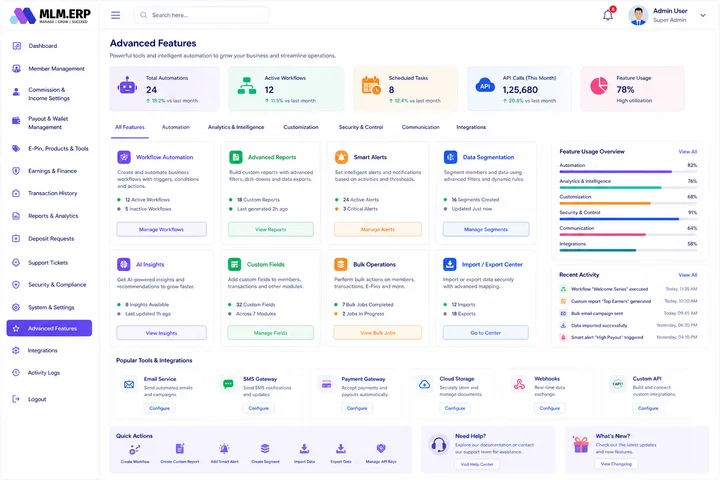Click the AI Insights card icon
The width and height of the screenshot is (720, 480).
coord(124,264)
